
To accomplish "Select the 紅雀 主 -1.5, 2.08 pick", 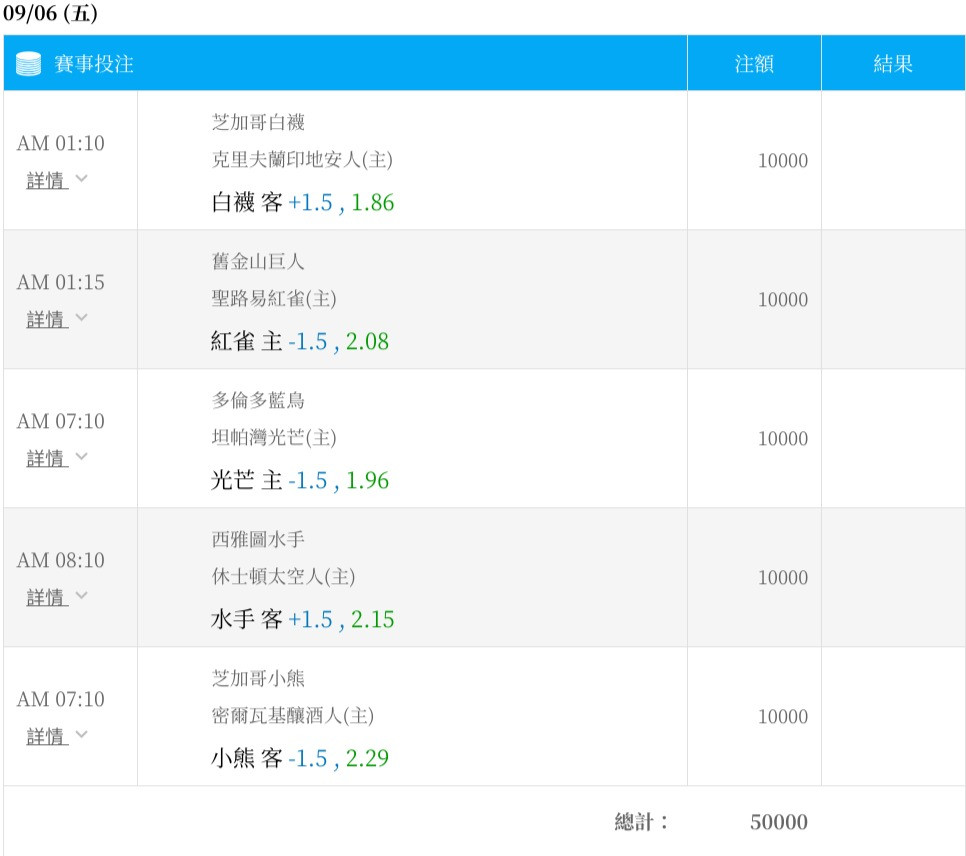I will click(300, 341).
